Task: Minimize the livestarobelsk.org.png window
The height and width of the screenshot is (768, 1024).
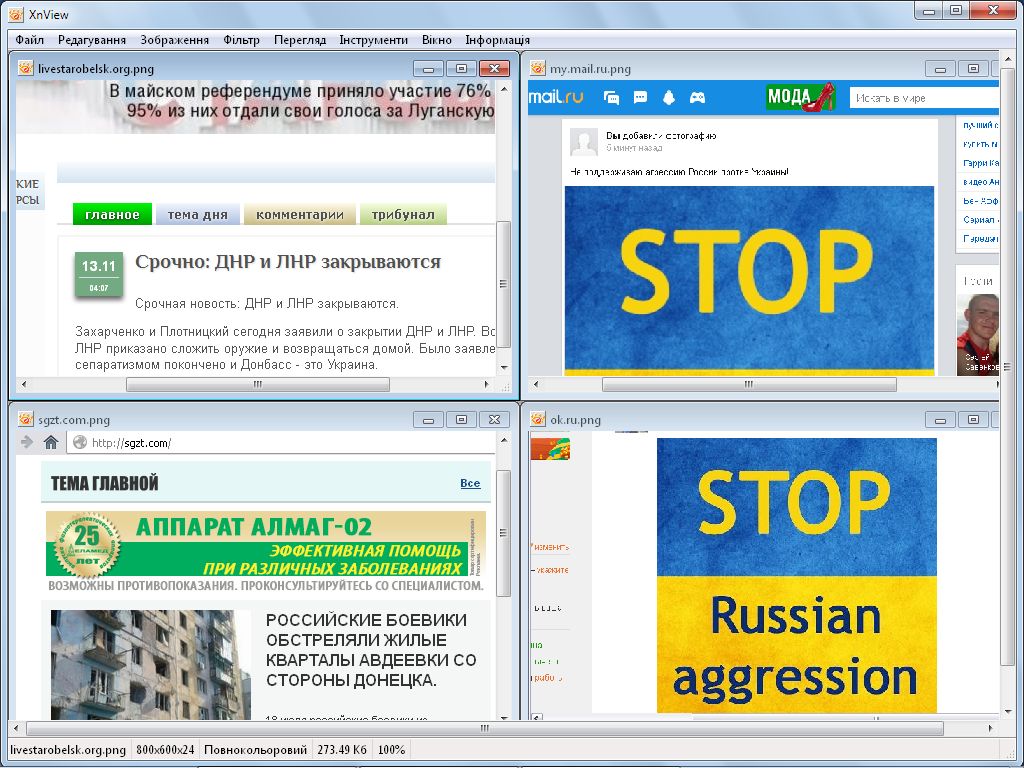Action: click(428, 69)
